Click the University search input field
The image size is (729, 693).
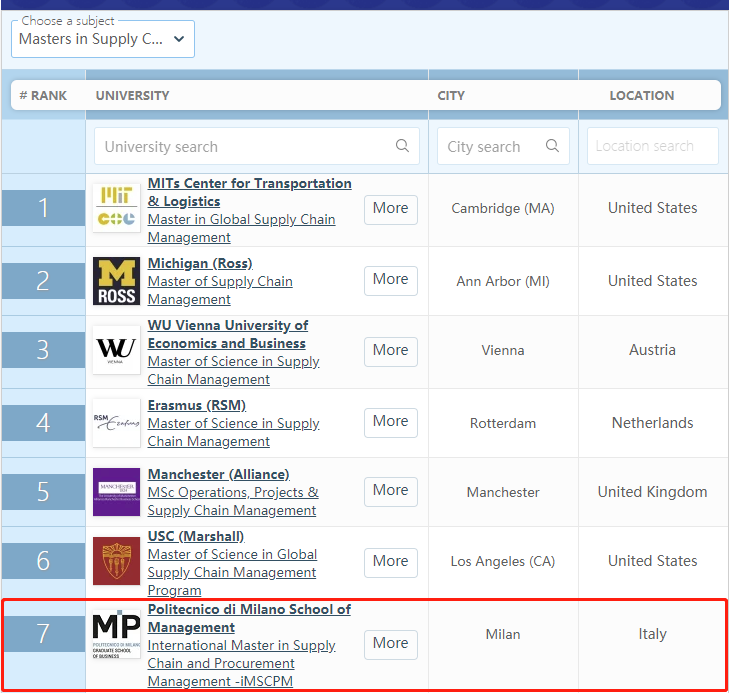click(x=257, y=146)
